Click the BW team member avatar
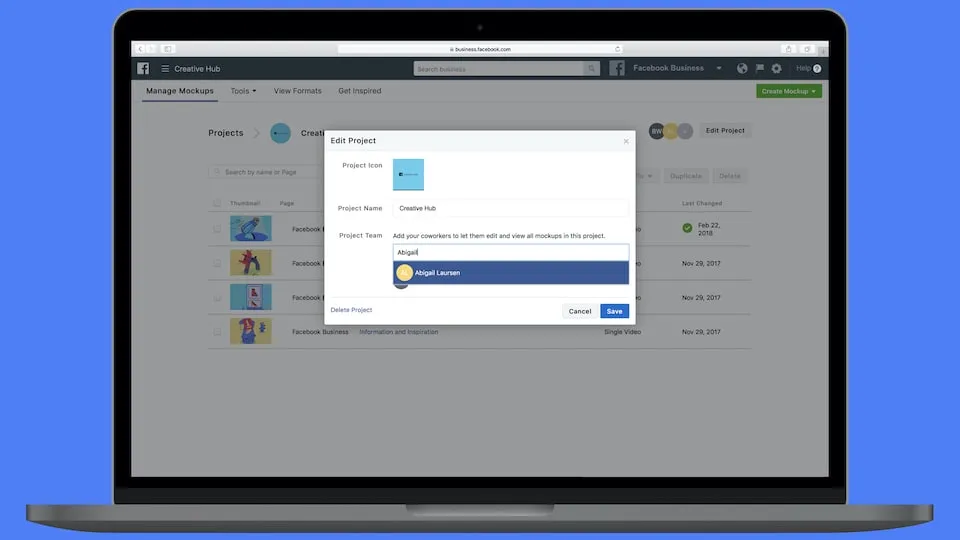960x540 pixels. pos(656,130)
